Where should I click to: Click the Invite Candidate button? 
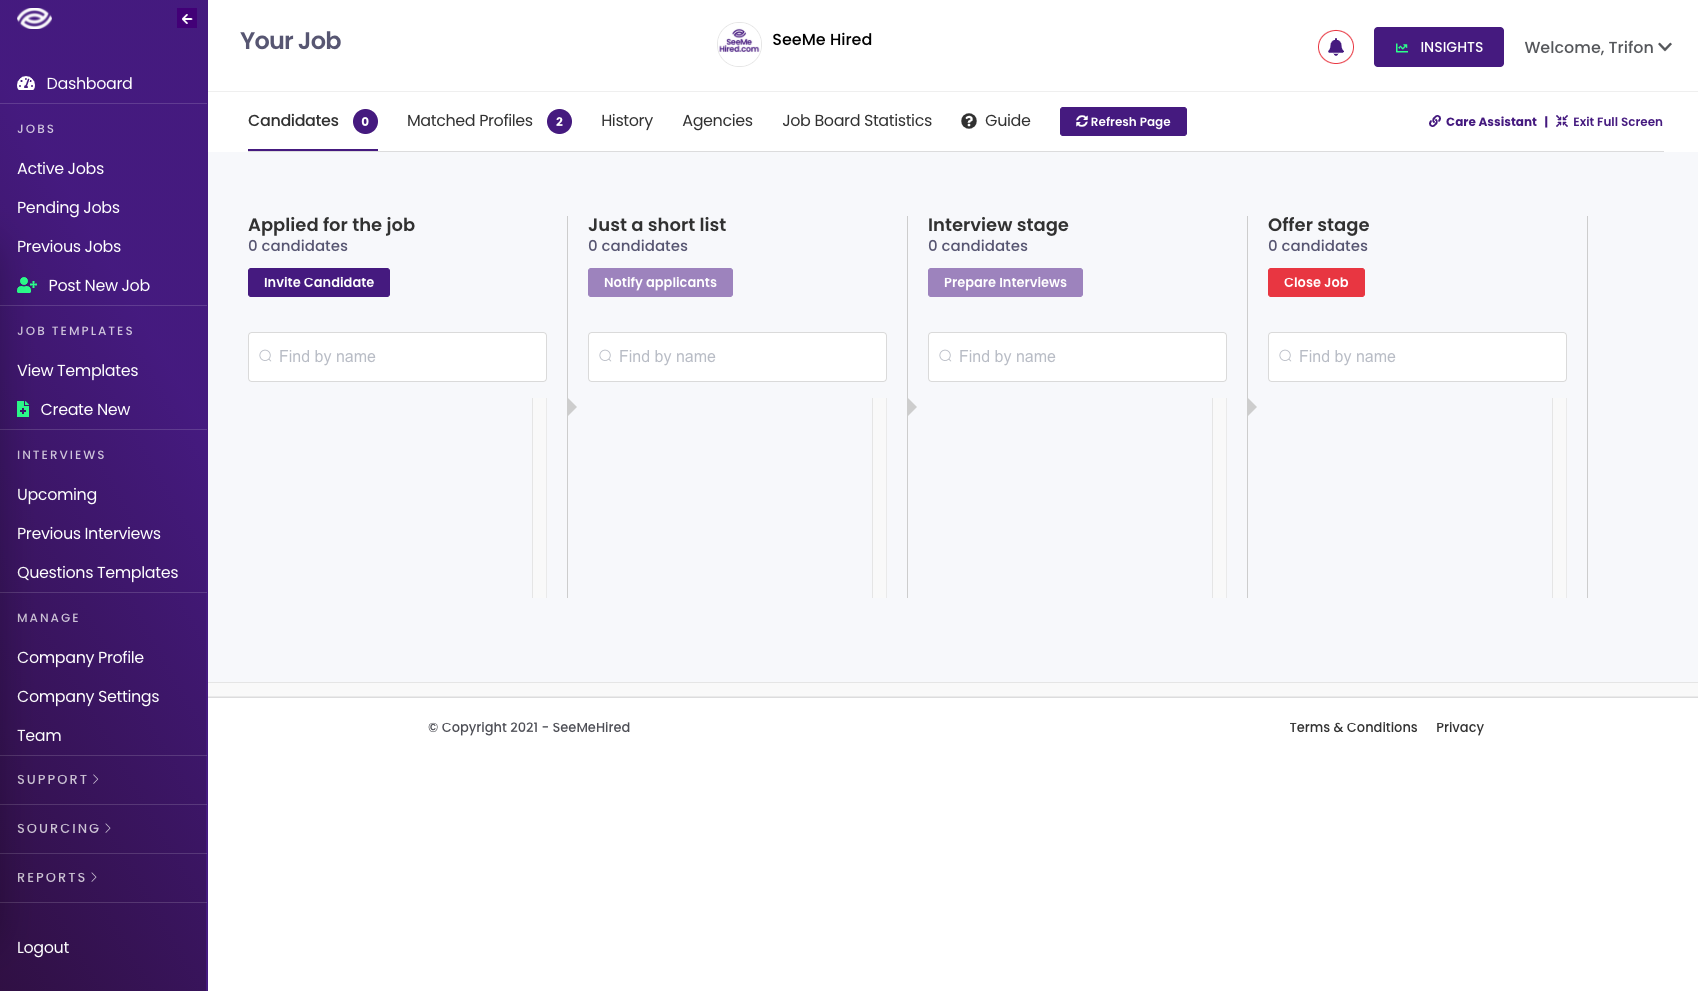(x=318, y=282)
